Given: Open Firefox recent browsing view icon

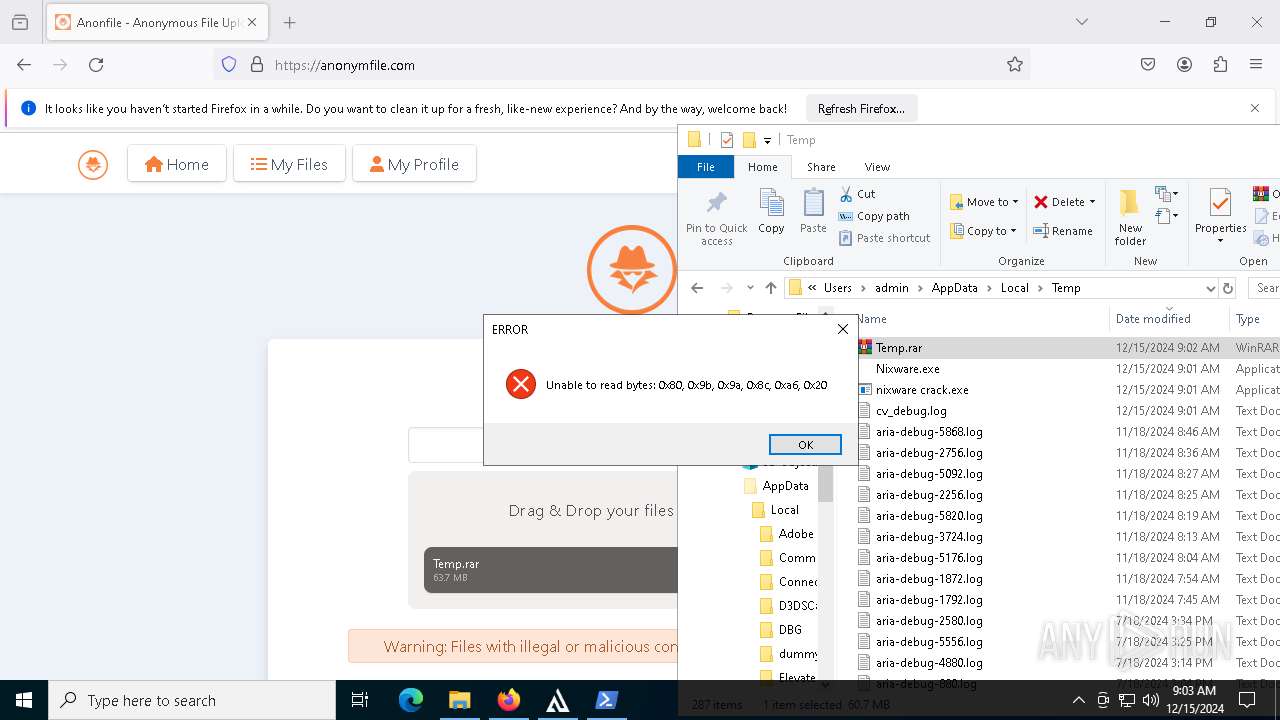Looking at the screenshot, I should [x=20, y=22].
